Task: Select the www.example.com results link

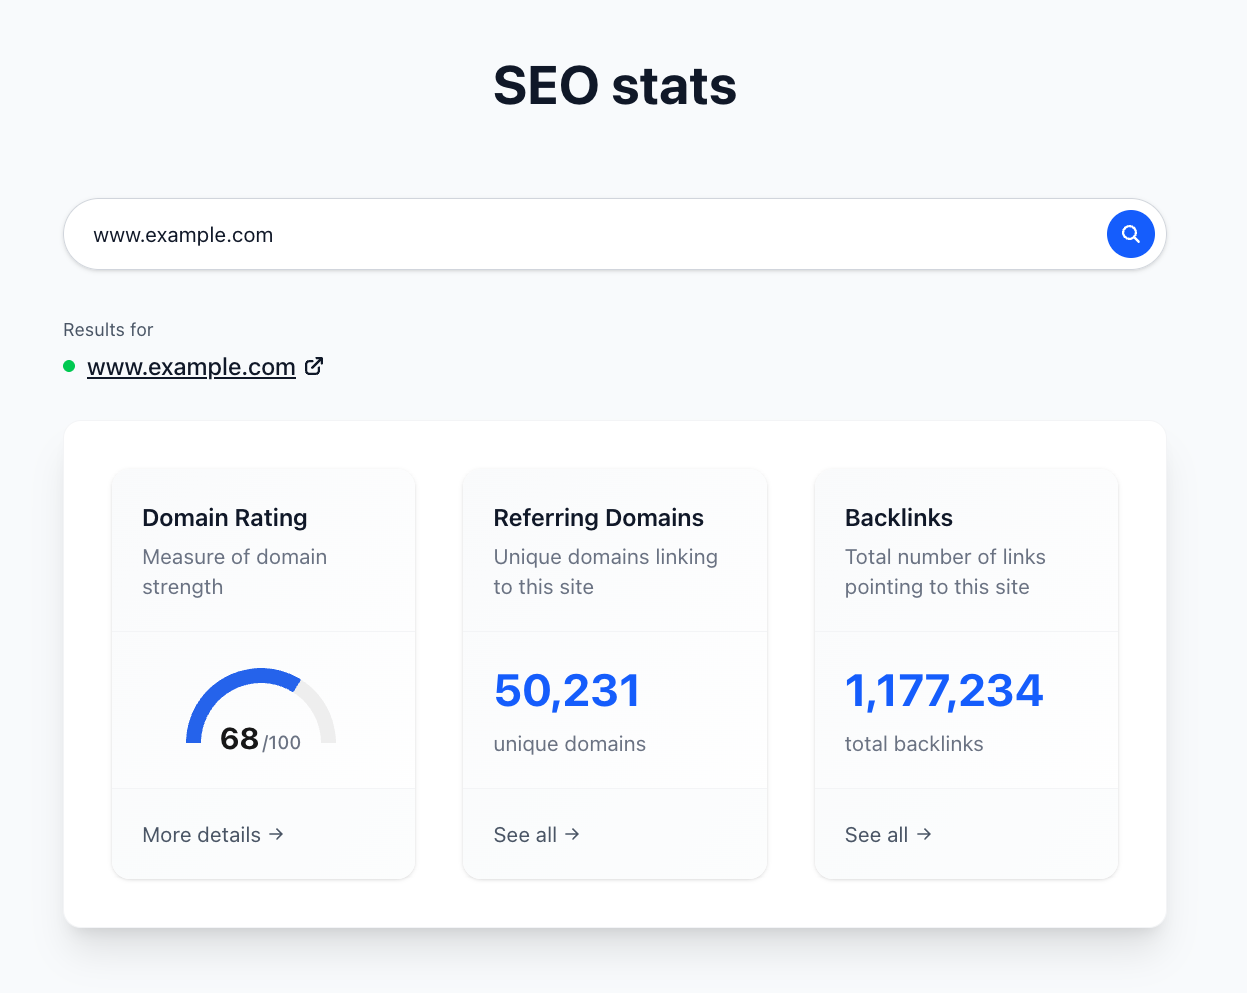Action: pyautogui.click(x=190, y=367)
